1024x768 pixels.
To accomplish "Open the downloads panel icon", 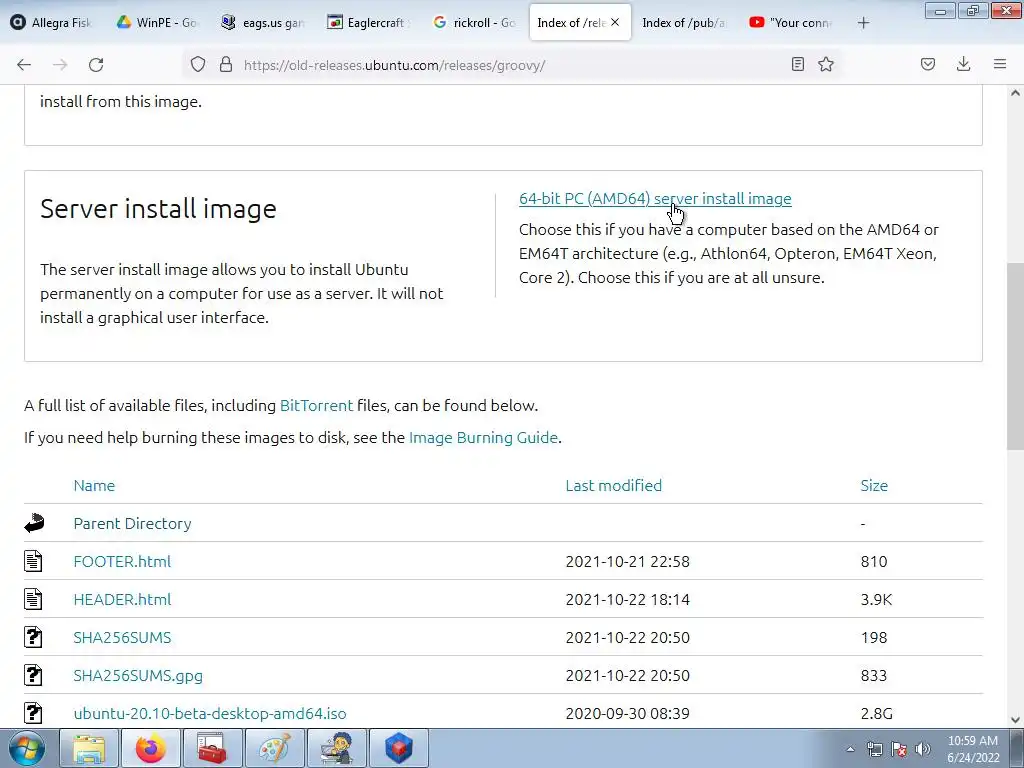I will click(x=963, y=64).
